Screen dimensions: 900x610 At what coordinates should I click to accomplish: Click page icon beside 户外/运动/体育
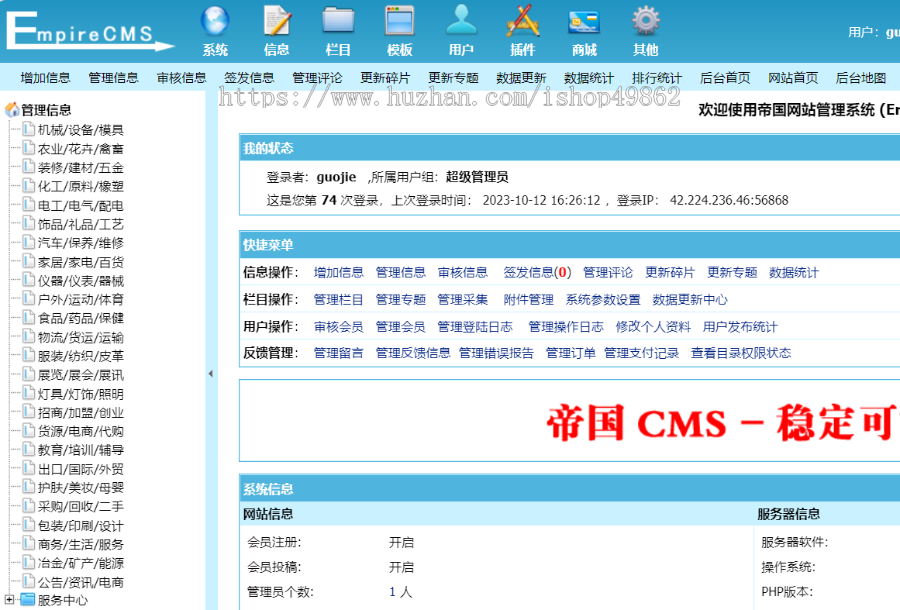29,298
